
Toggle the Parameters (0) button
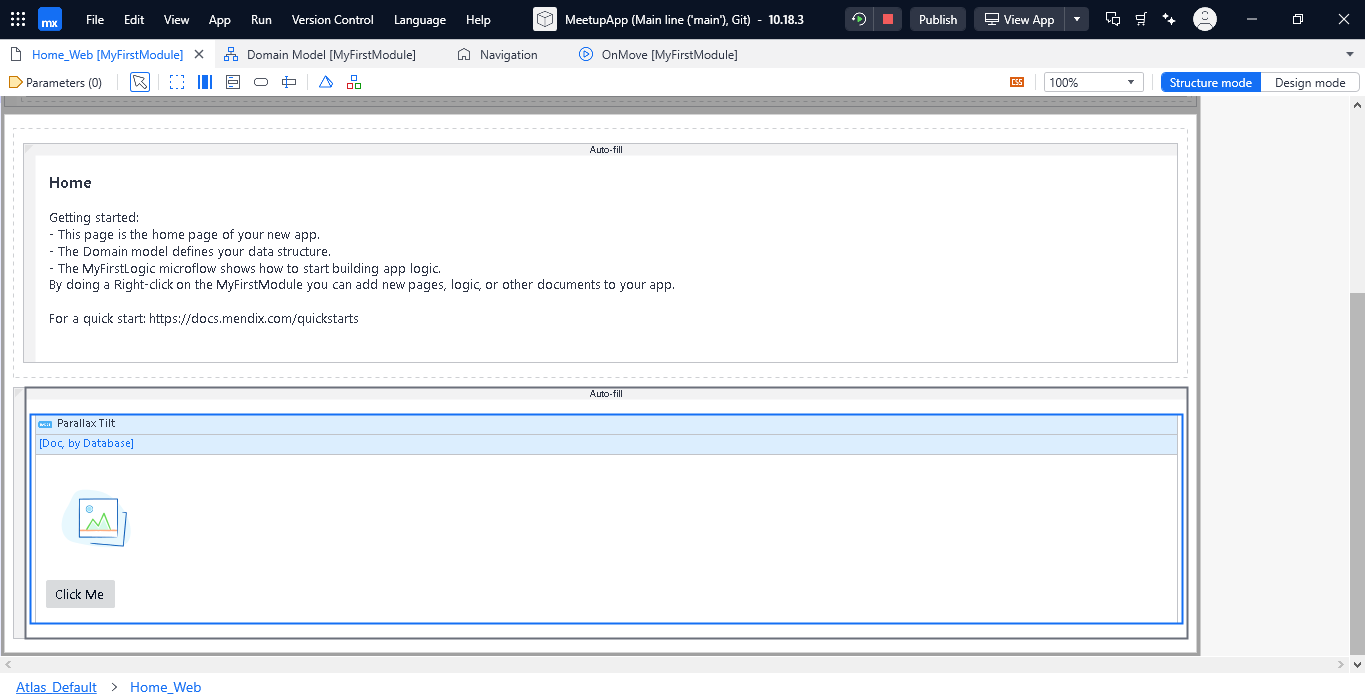(x=56, y=82)
